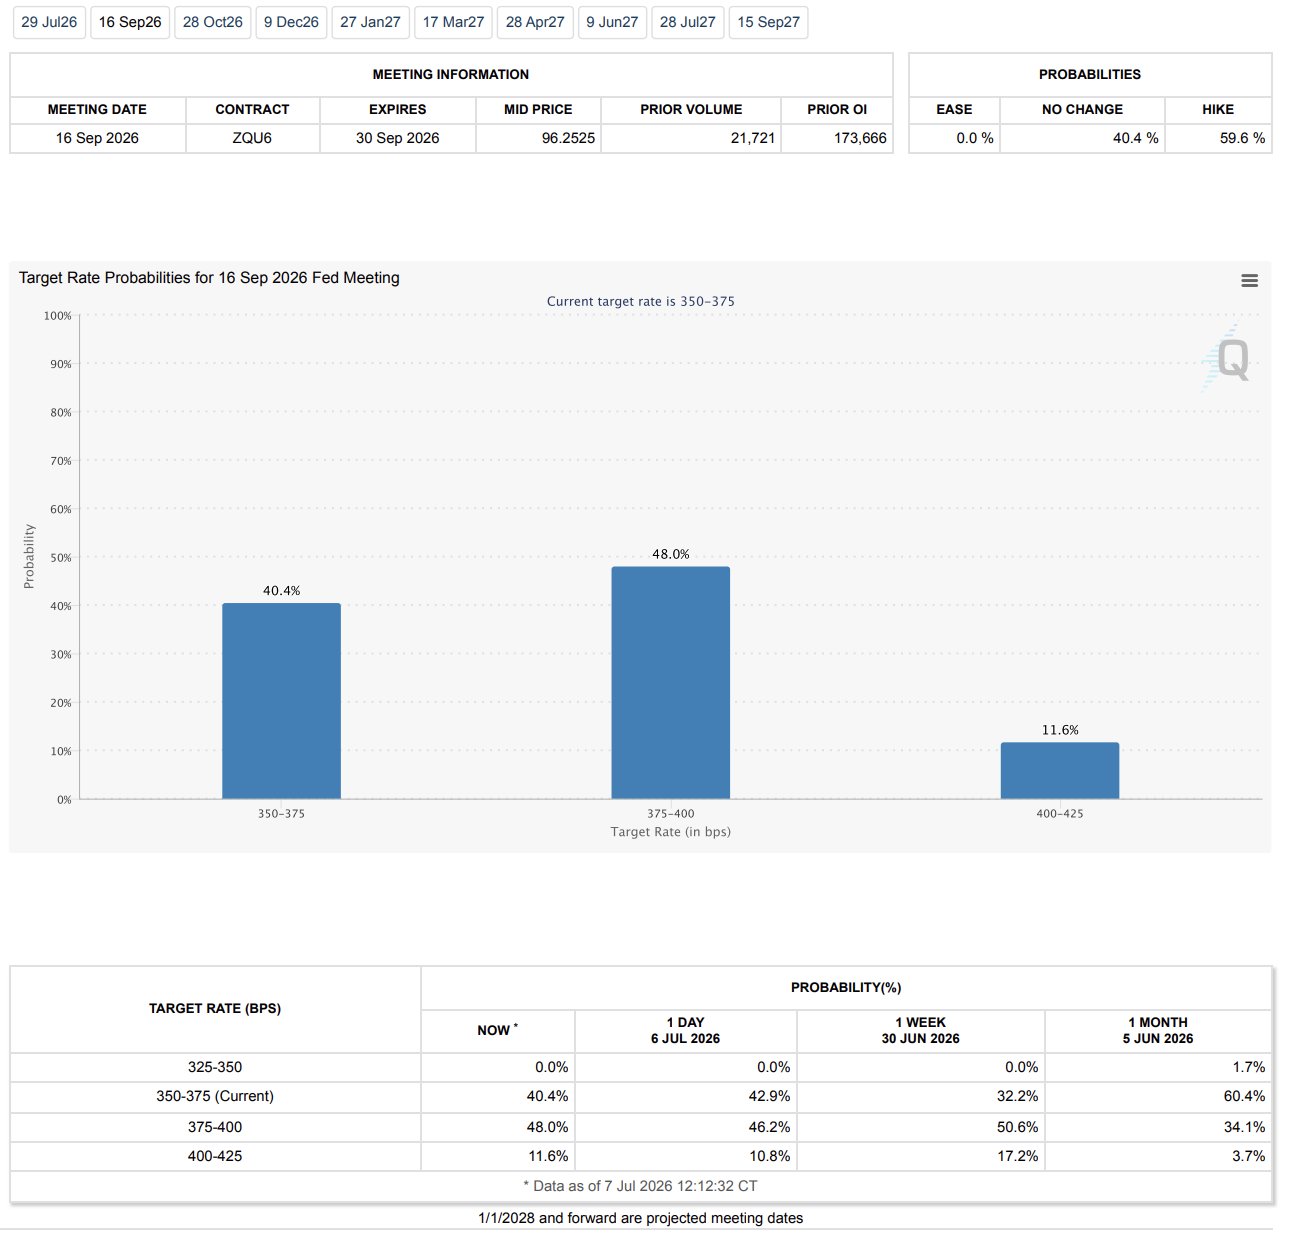The width and height of the screenshot is (1296, 1246).
Task: Select the expiry date 30 Sep 2026
Action: click(398, 138)
